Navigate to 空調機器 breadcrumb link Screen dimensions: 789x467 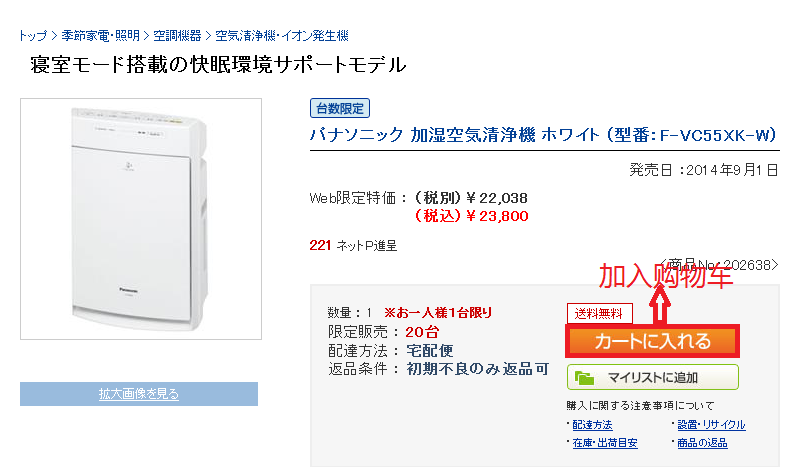[177, 35]
